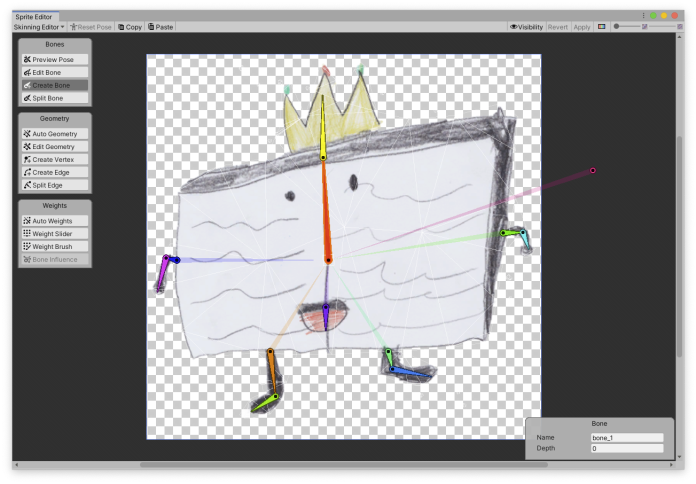The height and width of the screenshot is (484, 696).
Task: Choose the Split Bone tool
Action: (x=54, y=99)
